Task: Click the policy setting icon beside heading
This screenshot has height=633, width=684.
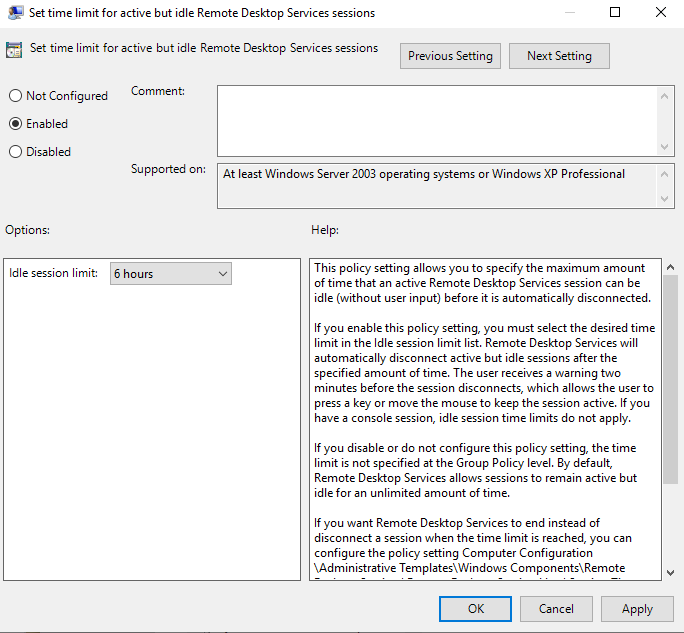Action: [15, 50]
